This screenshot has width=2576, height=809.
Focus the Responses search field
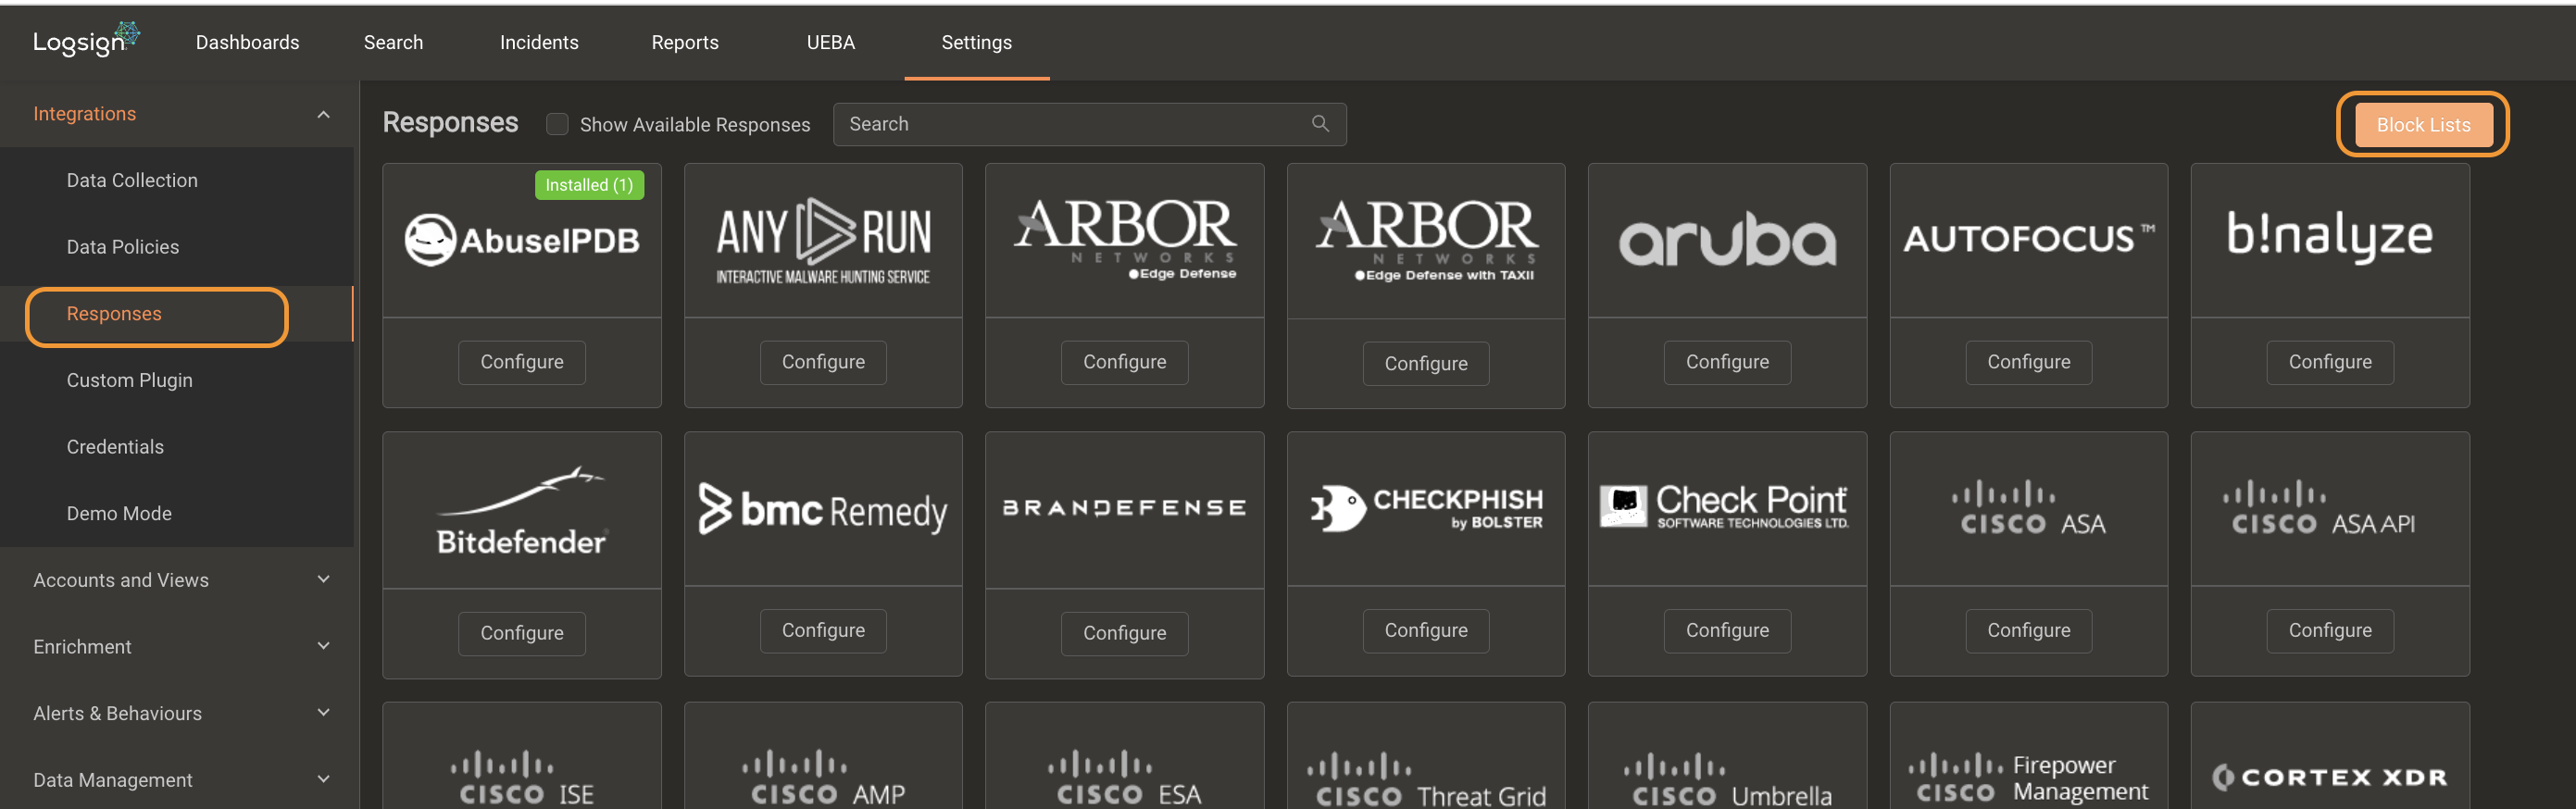tap(1089, 124)
